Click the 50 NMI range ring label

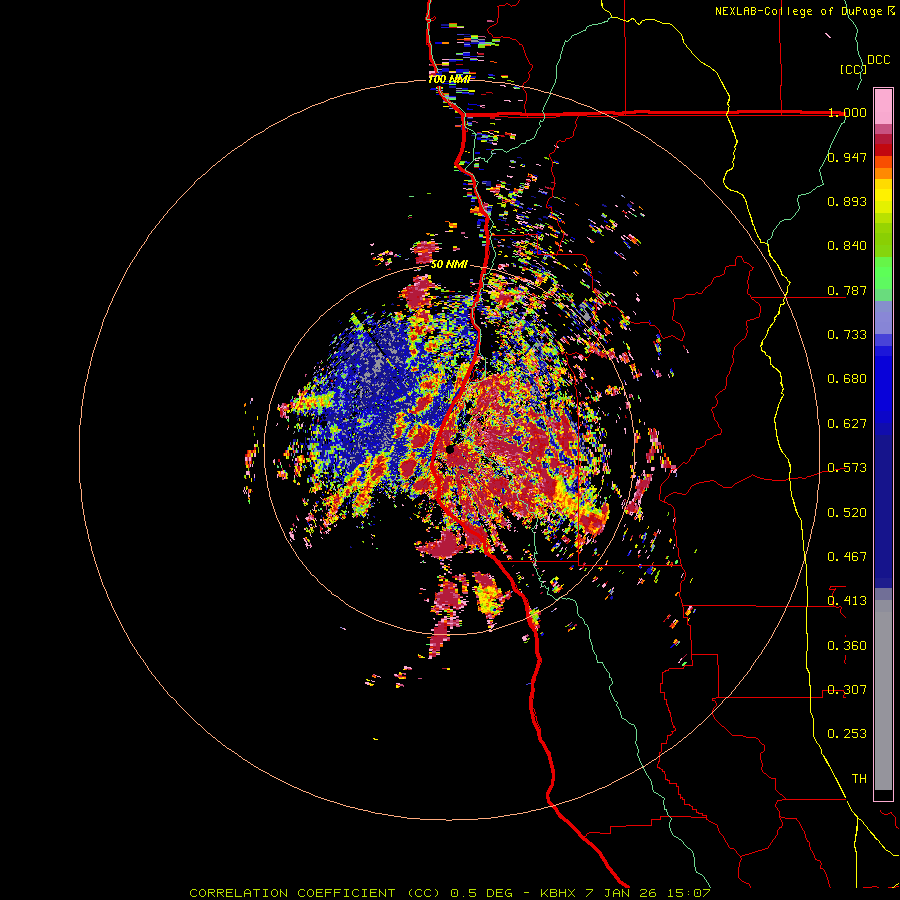click(449, 265)
